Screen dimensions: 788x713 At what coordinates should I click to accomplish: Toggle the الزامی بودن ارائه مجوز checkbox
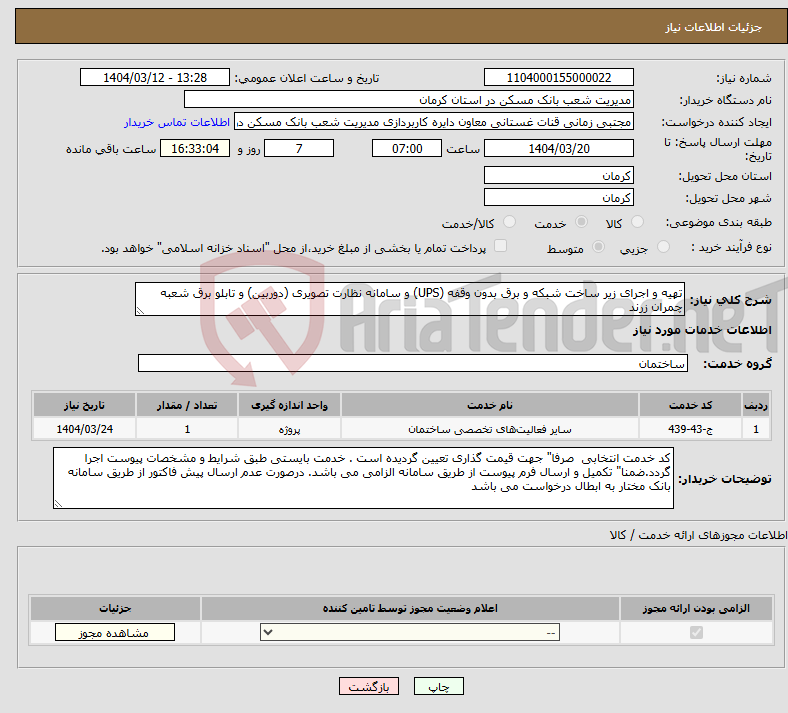pyautogui.click(x=696, y=632)
